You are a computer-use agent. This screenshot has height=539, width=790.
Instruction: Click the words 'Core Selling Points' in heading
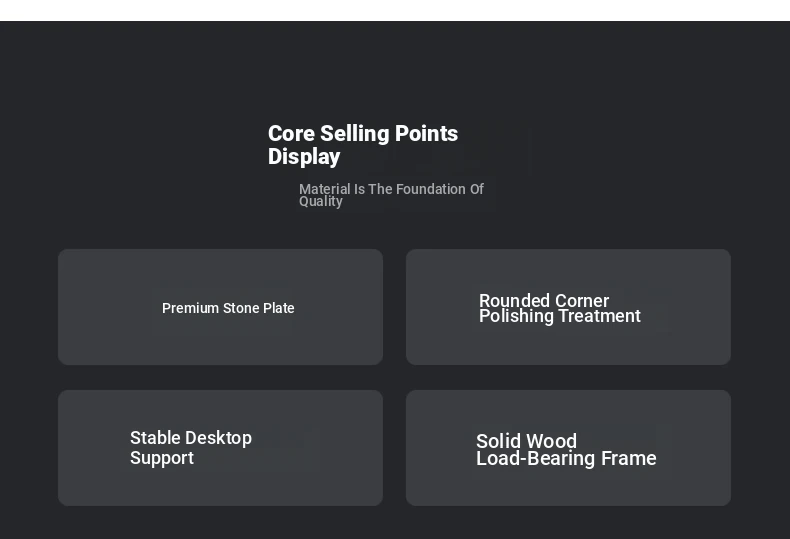point(363,133)
